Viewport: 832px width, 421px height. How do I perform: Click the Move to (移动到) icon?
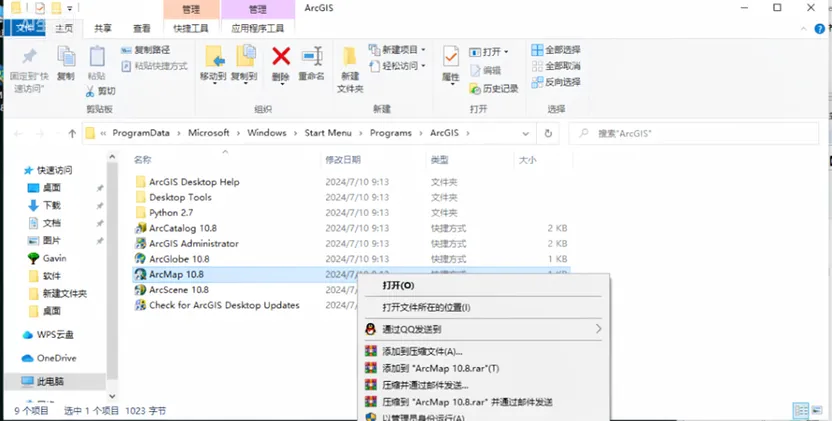214,57
